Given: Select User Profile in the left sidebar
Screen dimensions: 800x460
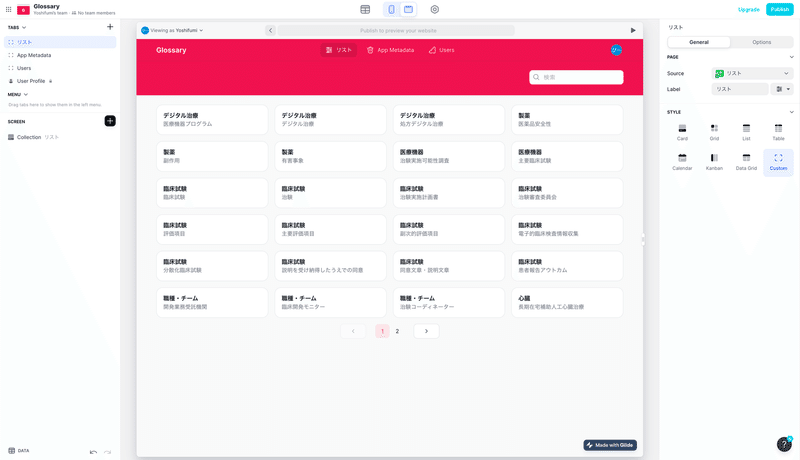Looking at the screenshot, I should pos(60,81).
